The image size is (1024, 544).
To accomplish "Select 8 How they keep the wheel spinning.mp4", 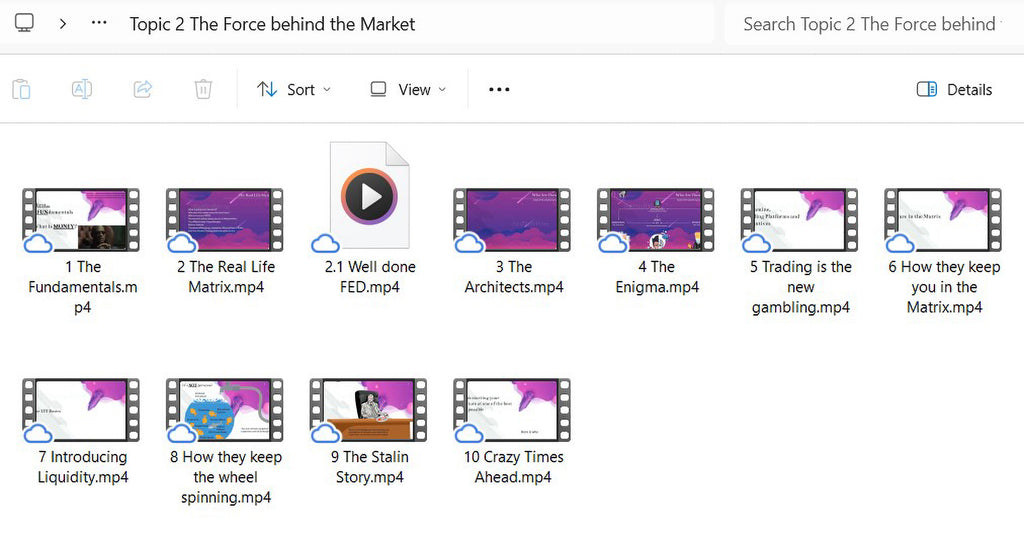I will coord(226,441).
